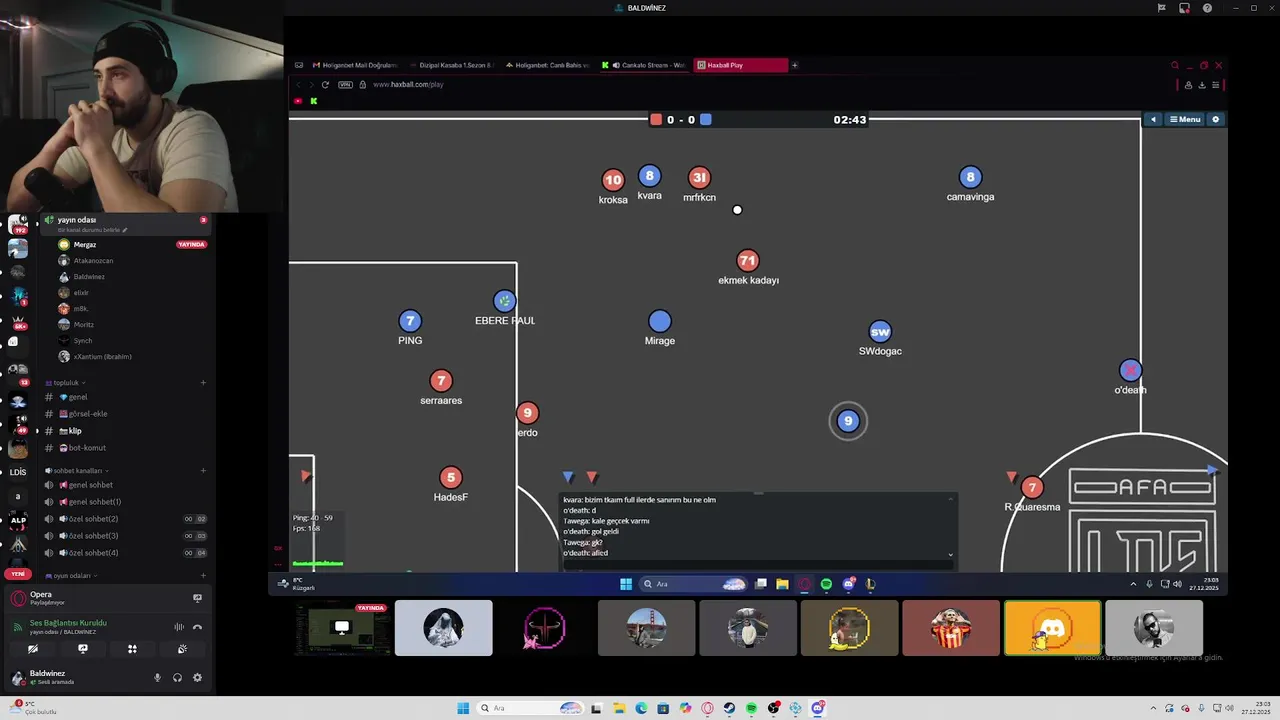Image resolution: width=1280 pixels, height=720 pixels.
Task: Open a new browser tab
Action: (x=795, y=65)
